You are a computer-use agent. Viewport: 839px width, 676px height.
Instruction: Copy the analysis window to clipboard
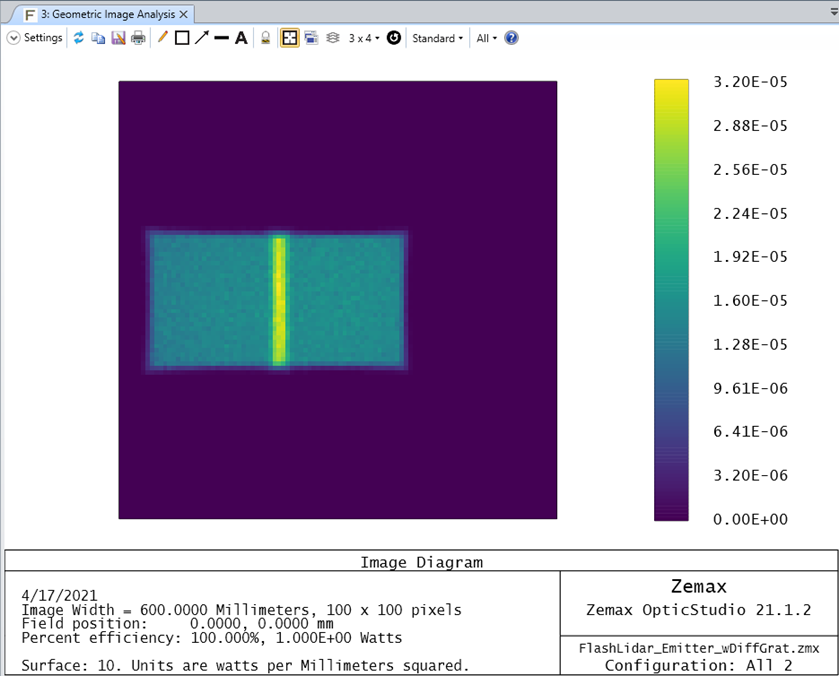[97, 38]
